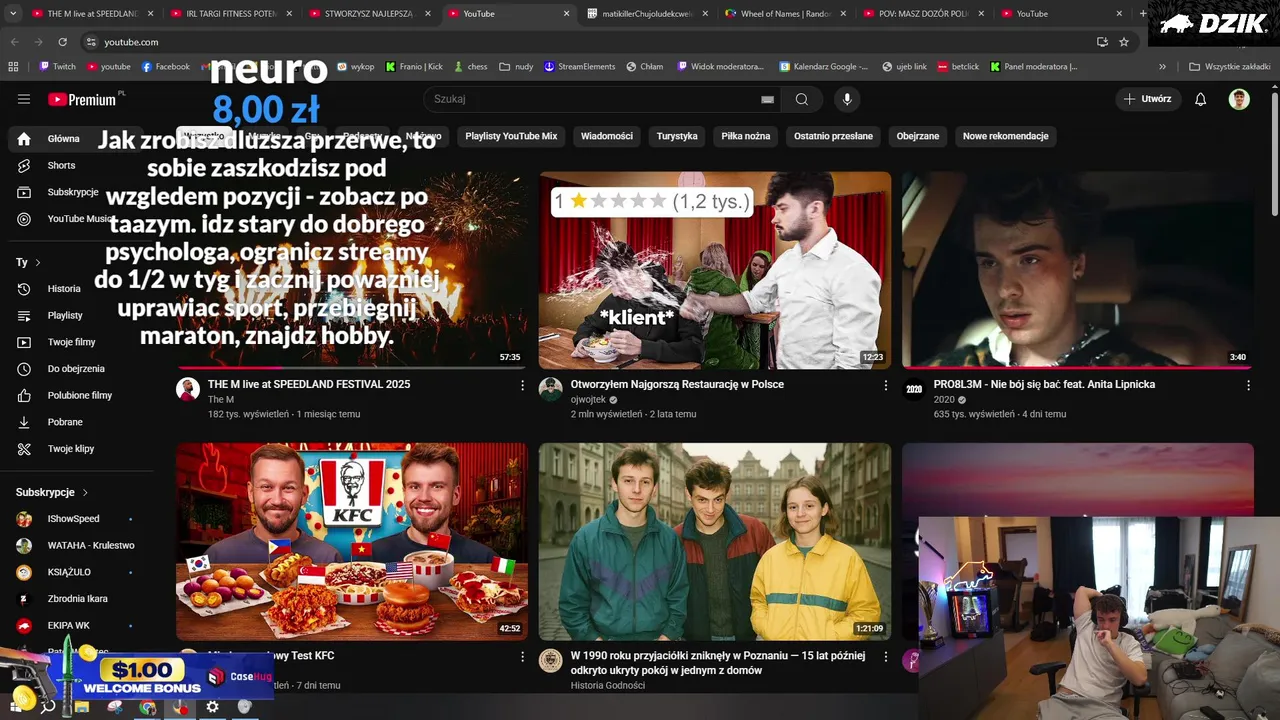This screenshot has width=1280, height=720.
Task: Click the install app icon in address bar
Action: 1102,42
